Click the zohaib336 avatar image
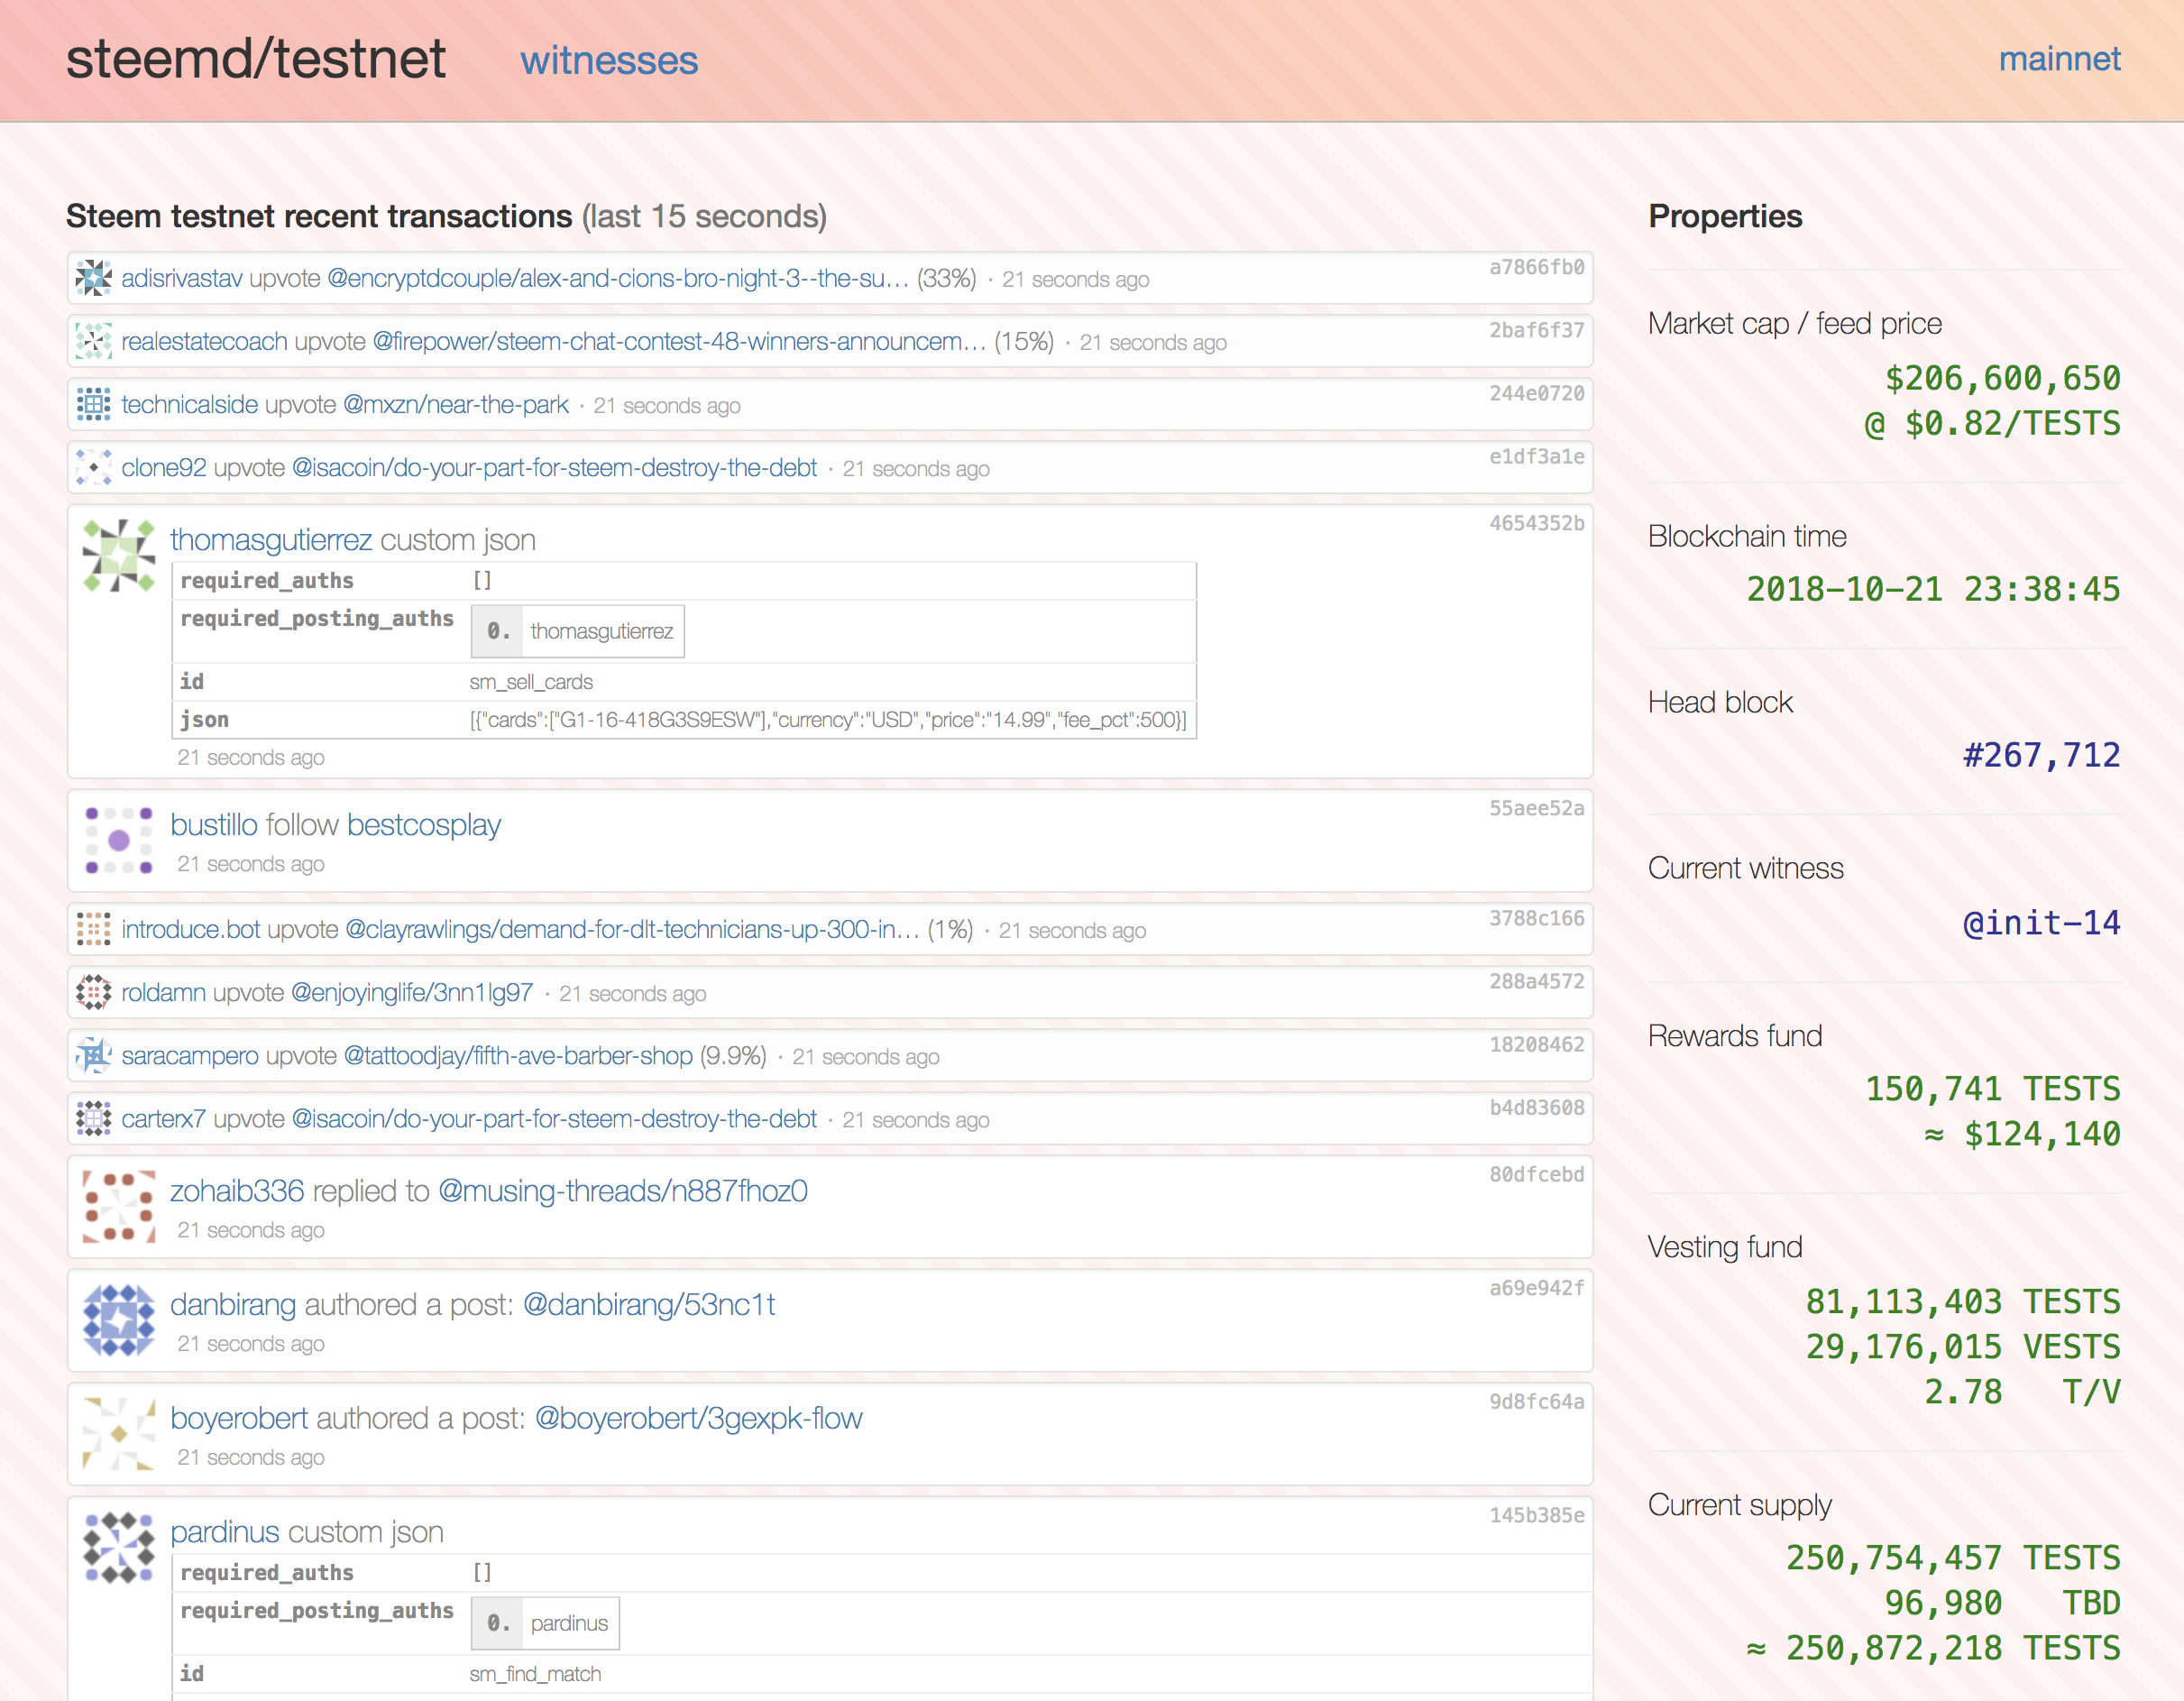2184x1701 pixels. (119, 1206)
